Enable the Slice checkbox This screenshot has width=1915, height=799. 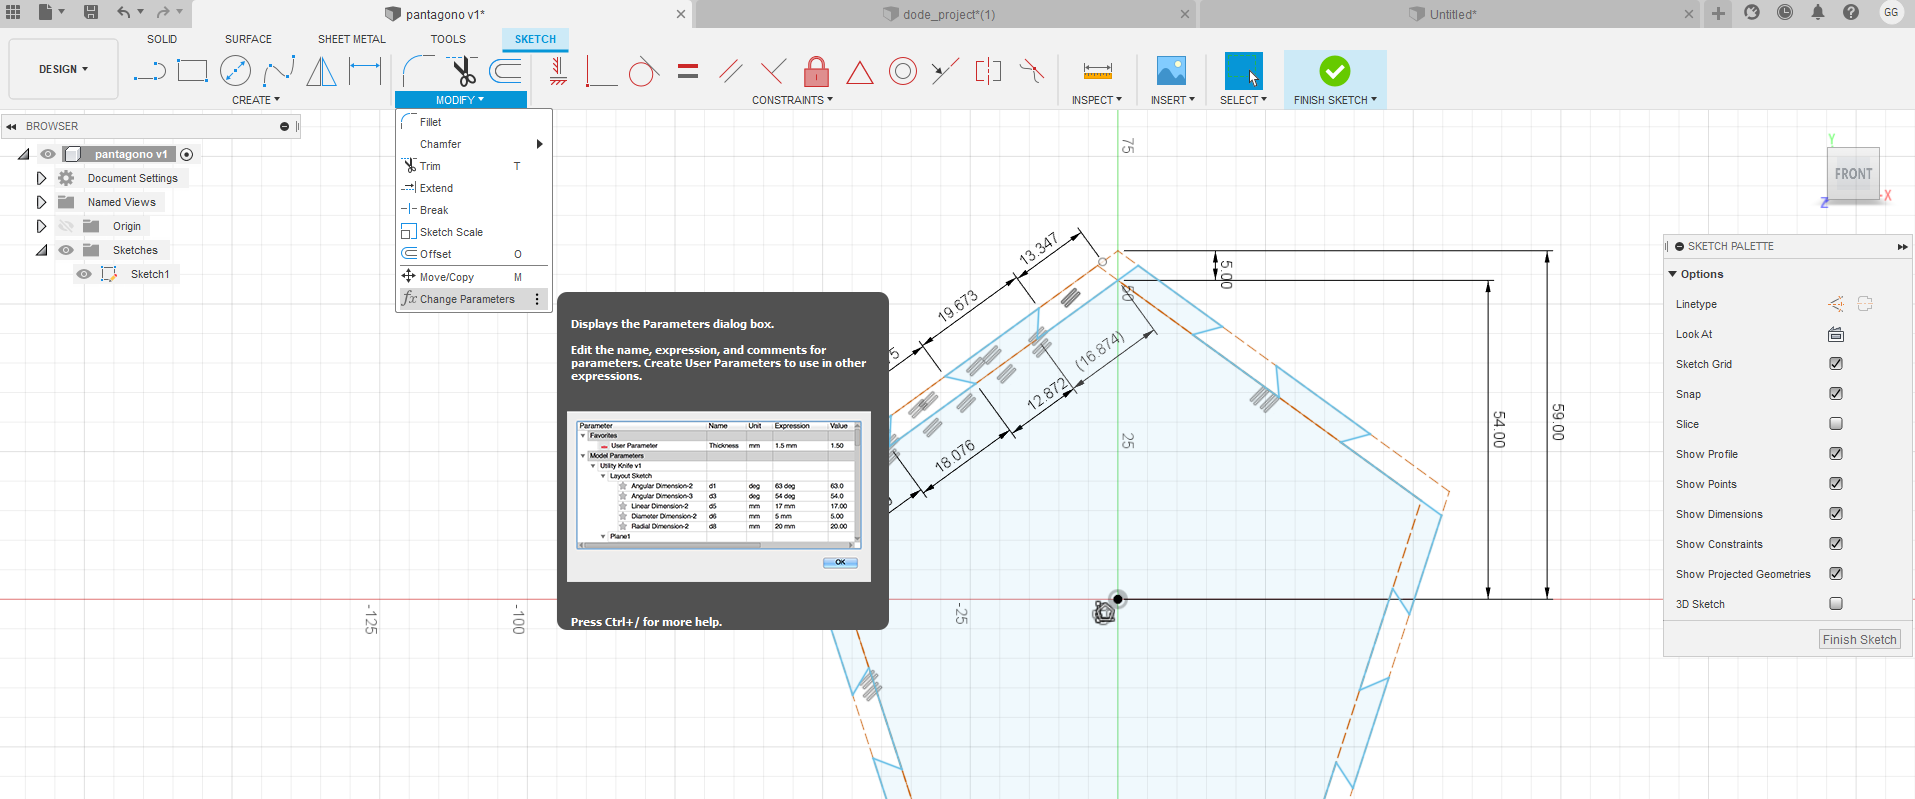[x=1836, y=424]
